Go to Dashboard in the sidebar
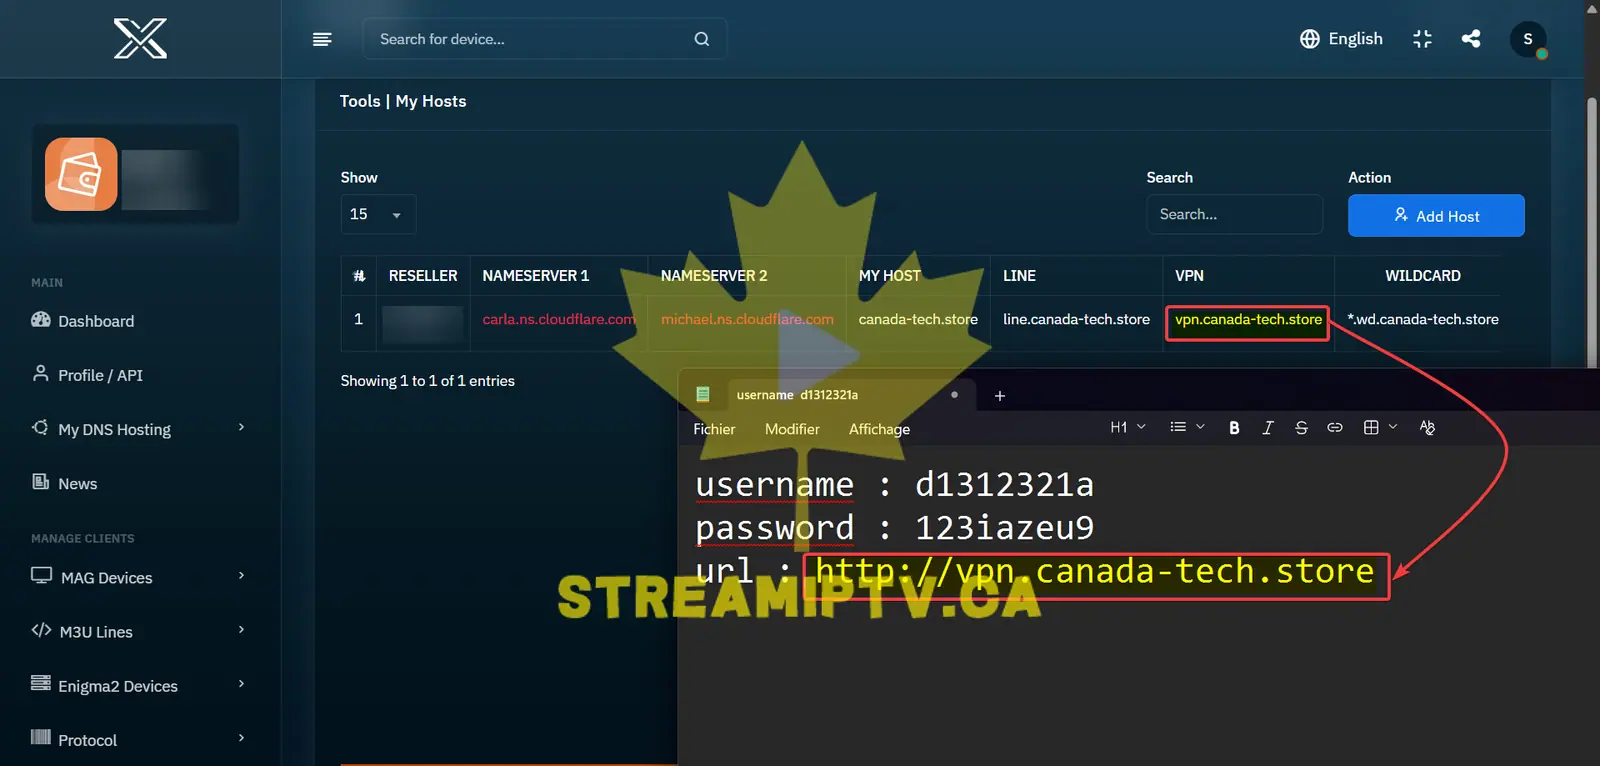The width and height of the screenshot is (1600, 766). pos(96,321)
